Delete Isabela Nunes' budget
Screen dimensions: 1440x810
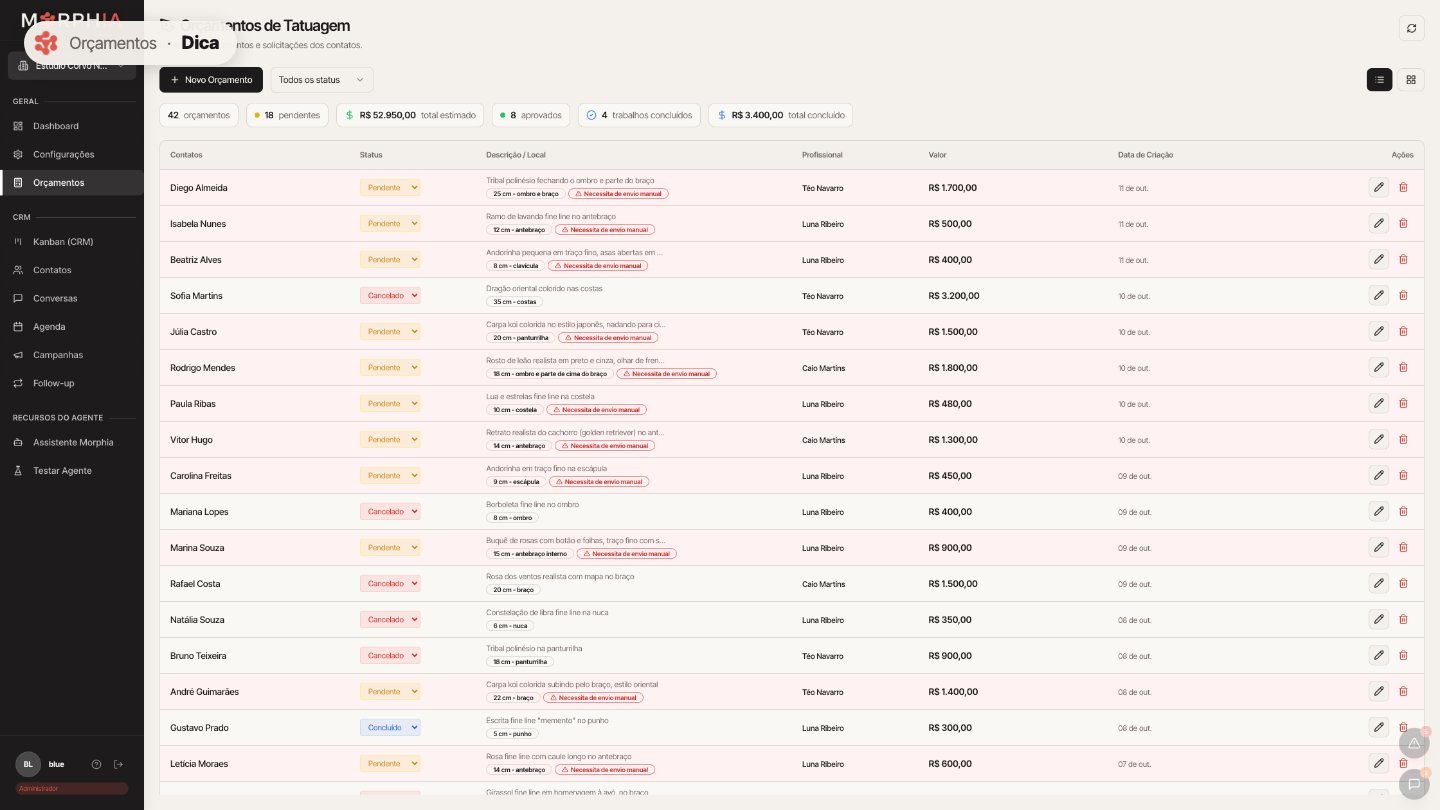click(1403, 223)
